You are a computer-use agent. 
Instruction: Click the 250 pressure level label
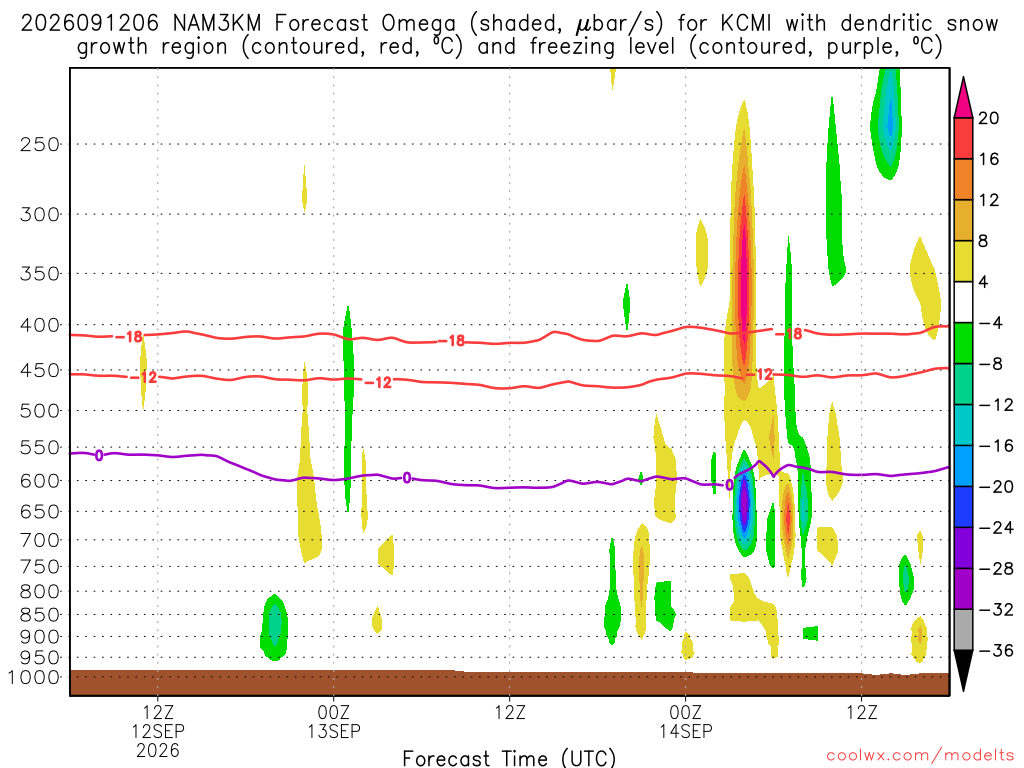click(40, 144)
